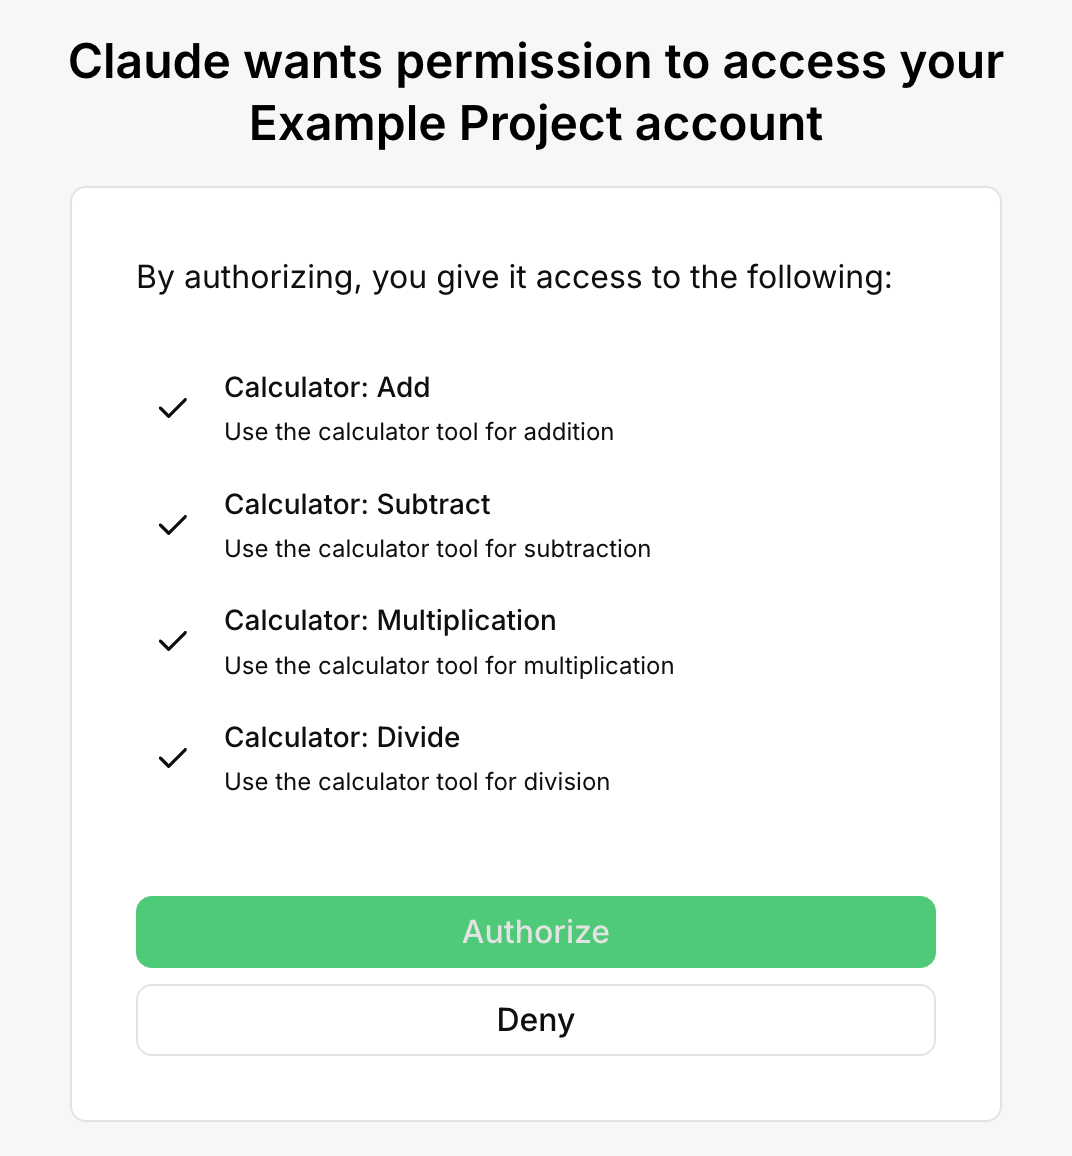Click the addition tool description text
The image size is (1072, 1156).
(419, 432)
